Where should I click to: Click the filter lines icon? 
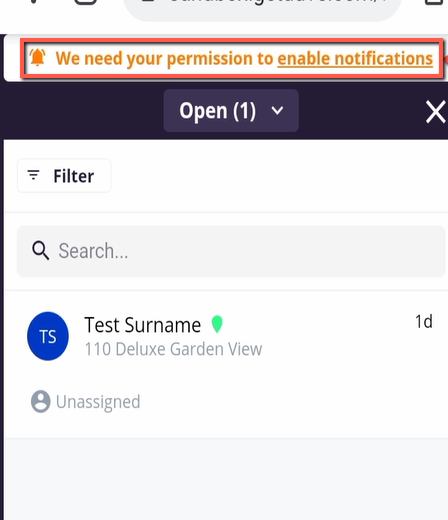click(x=33, y=175)
